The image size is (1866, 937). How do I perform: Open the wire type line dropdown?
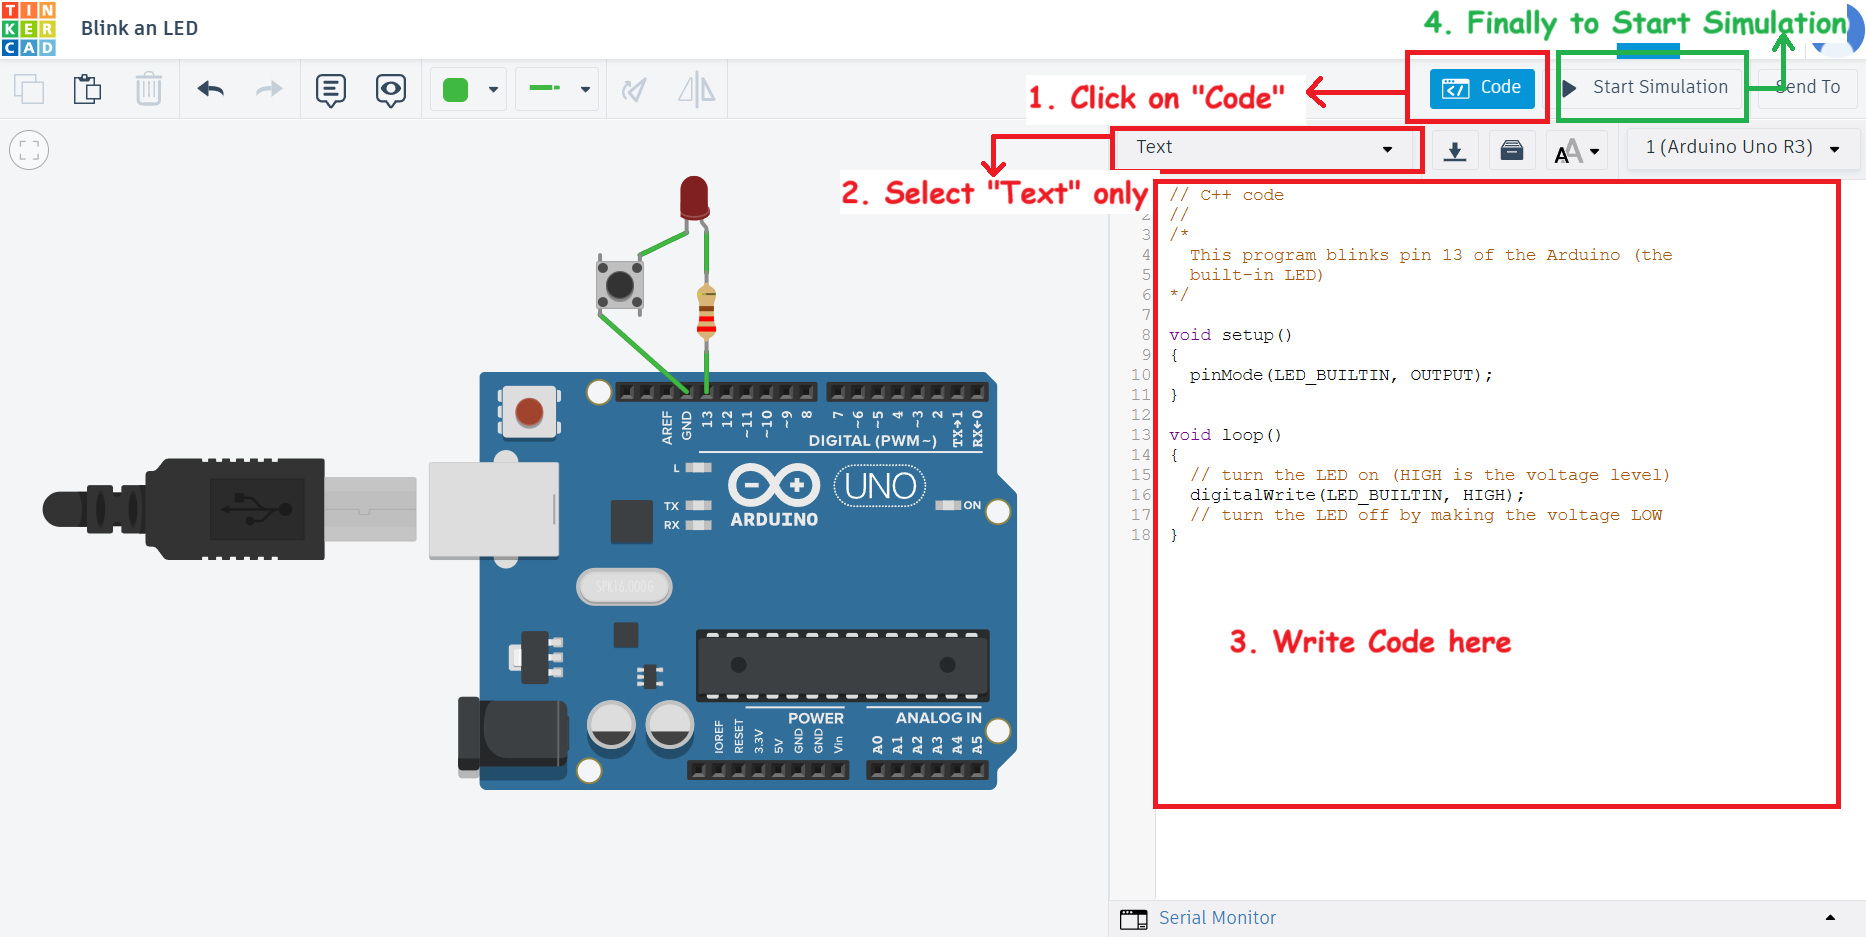click(x=558, y=89)
